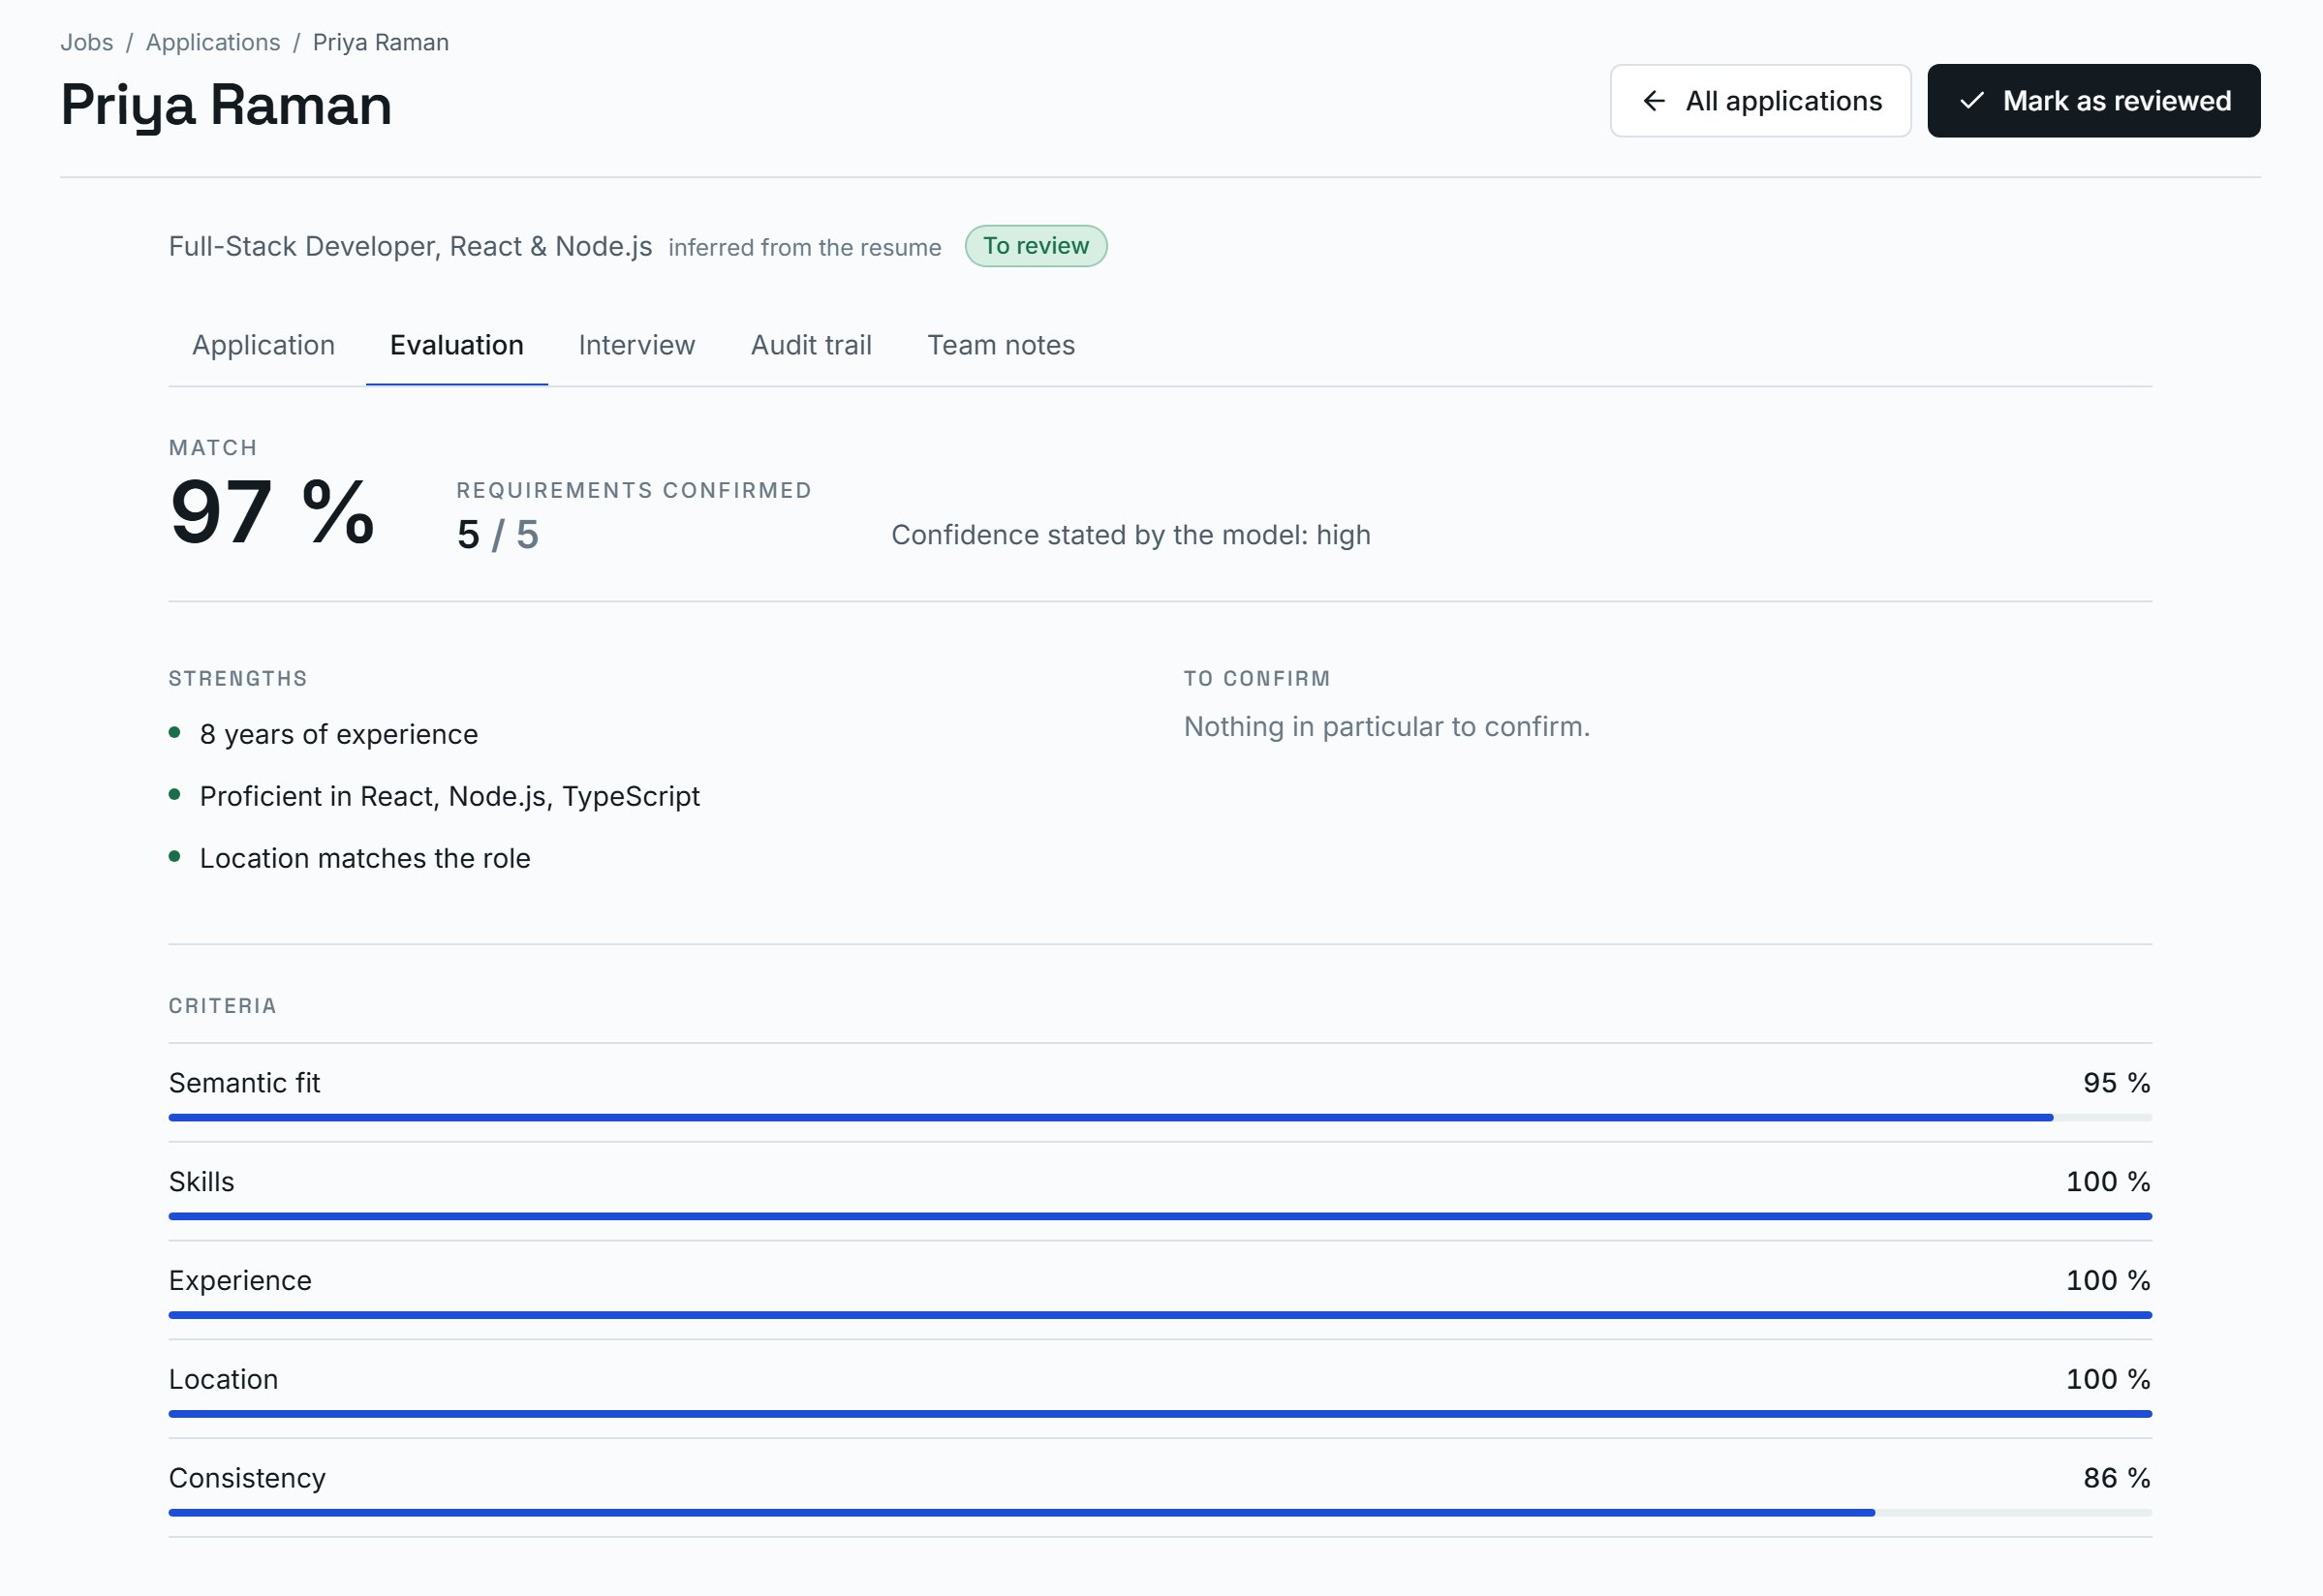This screenshot has width=2323, height=1596.
Task: Click the text 'Confidence stated by the model: high'
Action: point(1131,535)
